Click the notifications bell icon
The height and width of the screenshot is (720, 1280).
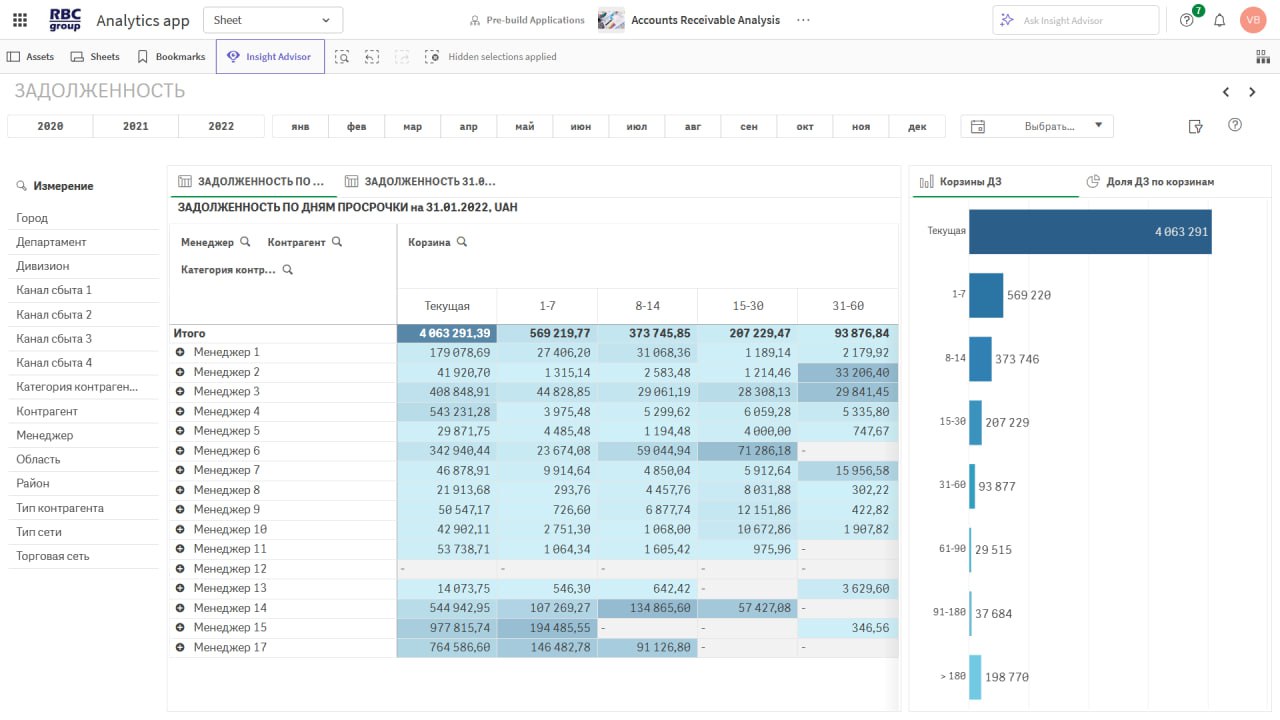click(1219, 20)
